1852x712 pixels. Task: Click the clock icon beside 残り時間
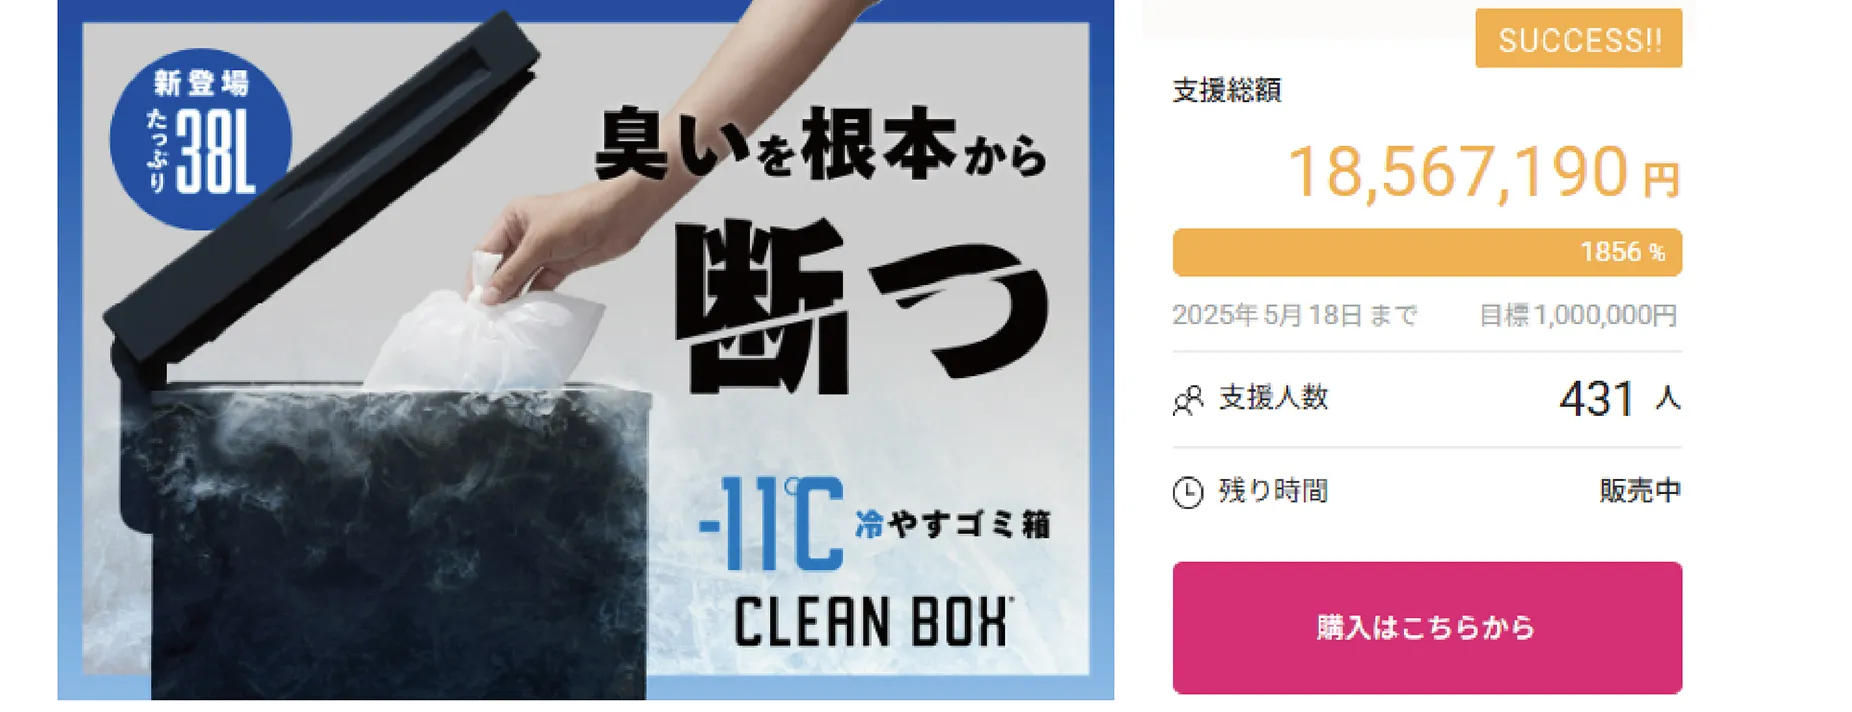pyautogui.click(x=1186, y=490)
